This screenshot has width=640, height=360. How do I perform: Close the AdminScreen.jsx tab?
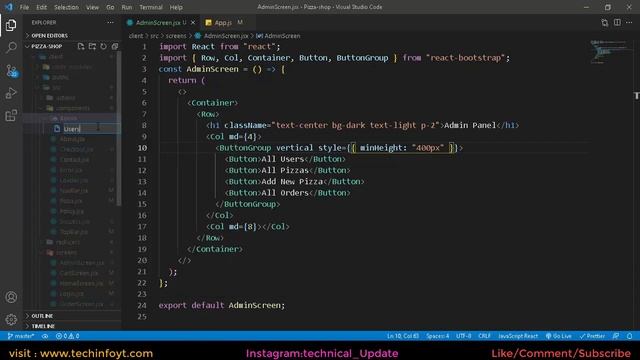coord(193,22)
